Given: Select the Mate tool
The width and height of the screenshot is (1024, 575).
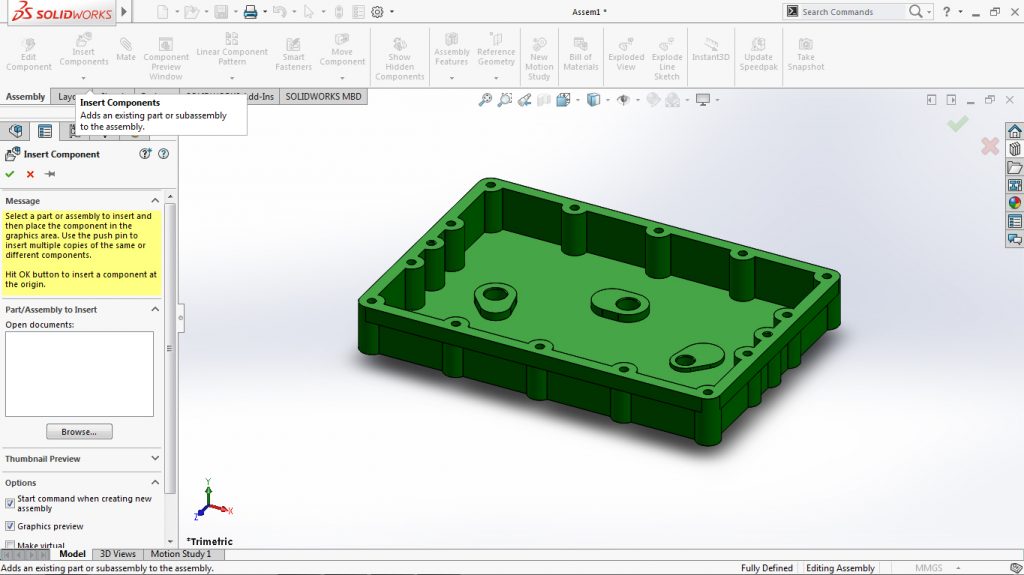Looking at the screenshot, I should (125, 48).
